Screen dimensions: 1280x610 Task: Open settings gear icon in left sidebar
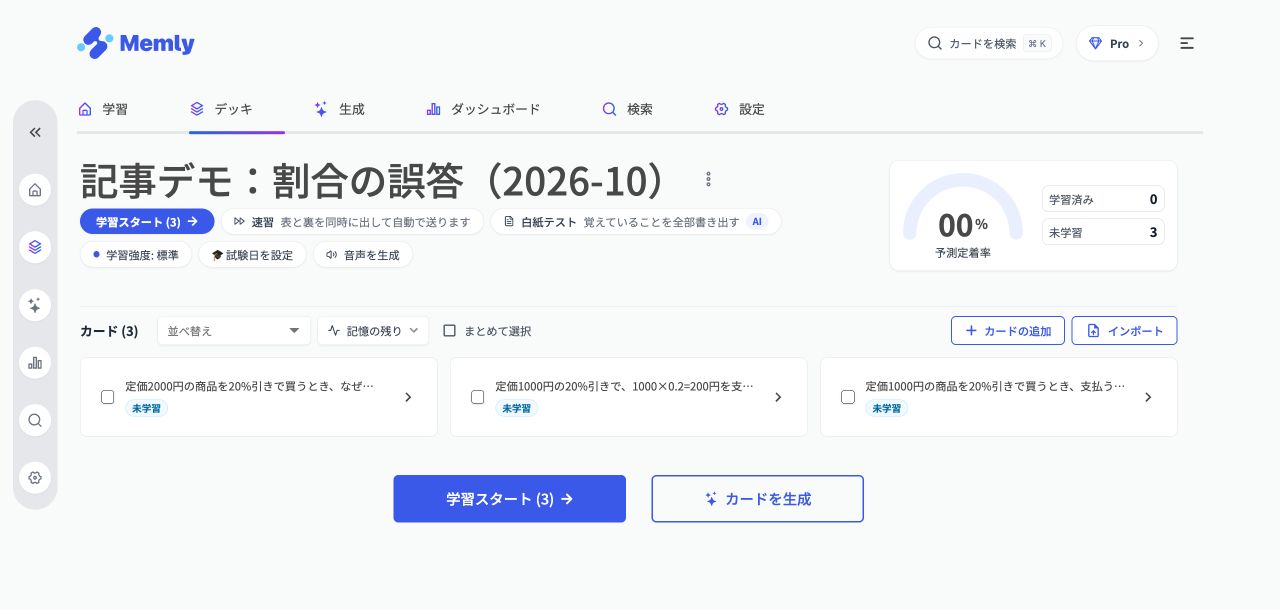click(x=35, y=477)
